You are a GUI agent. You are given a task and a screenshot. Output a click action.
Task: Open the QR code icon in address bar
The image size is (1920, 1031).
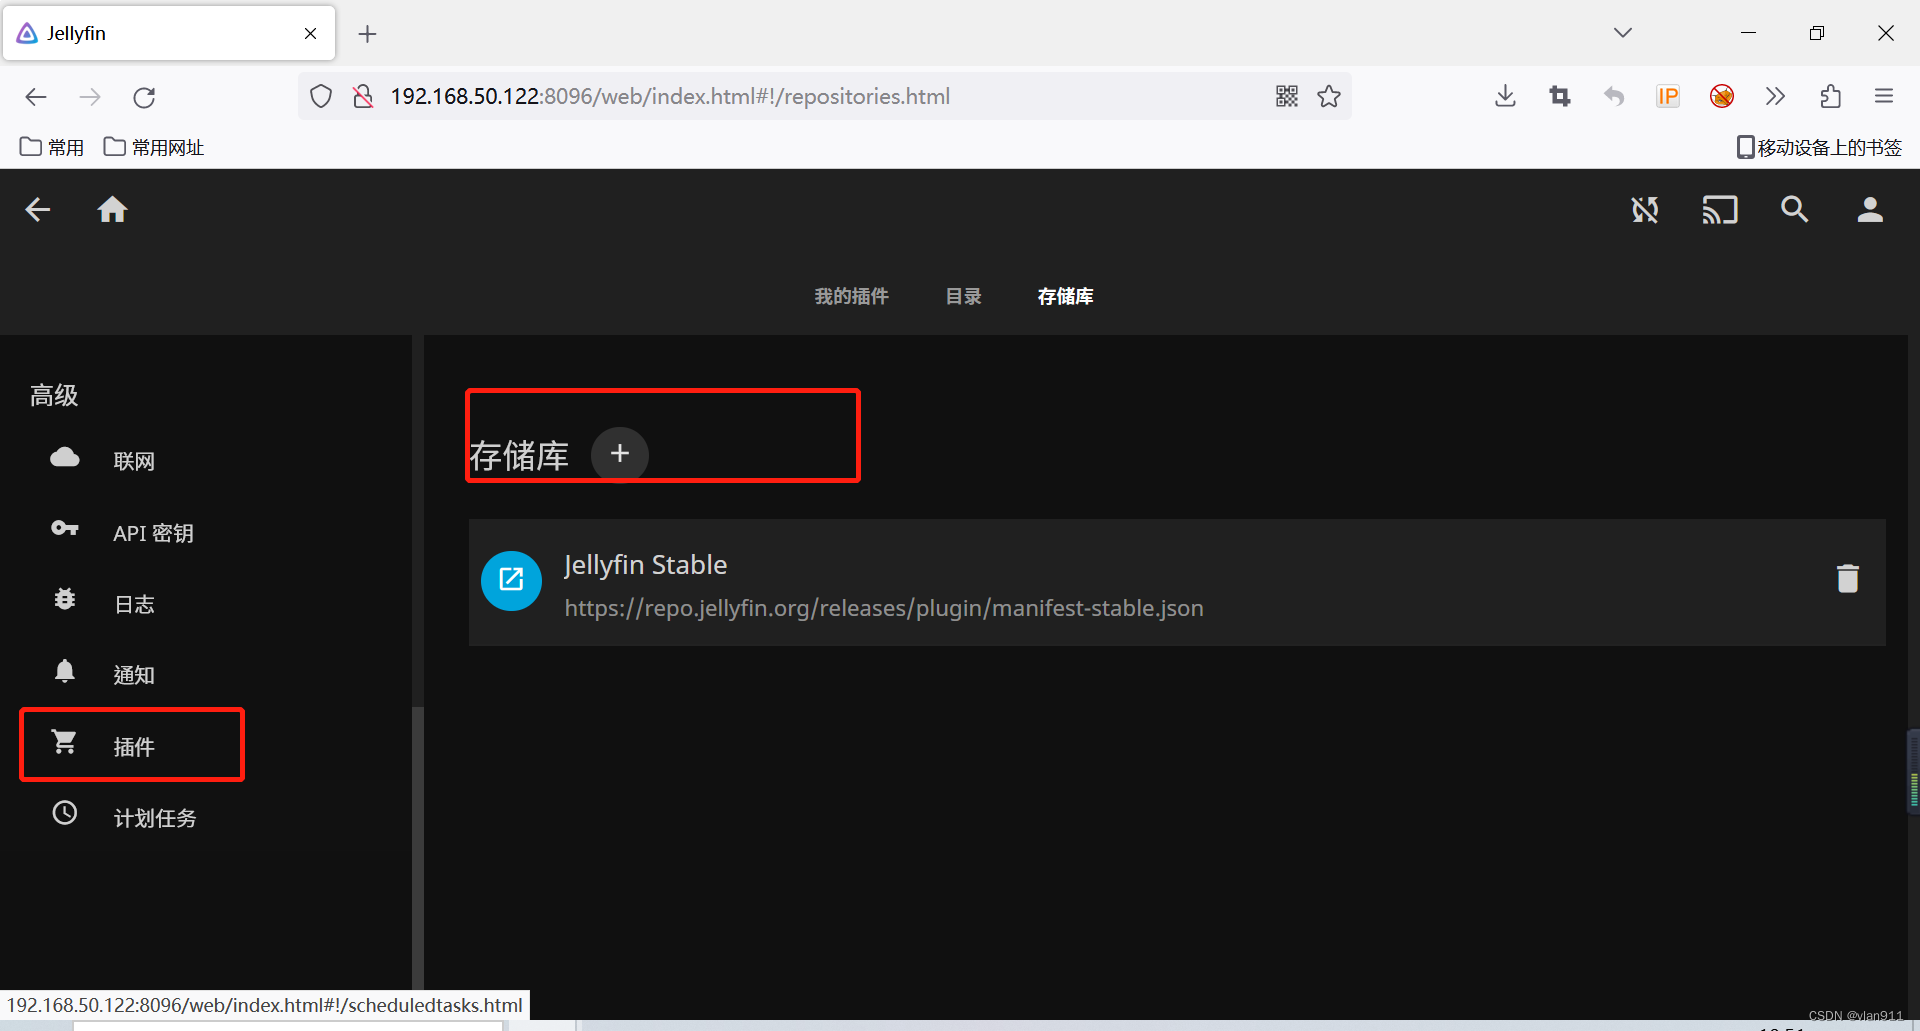click(x=1287, y=96)
